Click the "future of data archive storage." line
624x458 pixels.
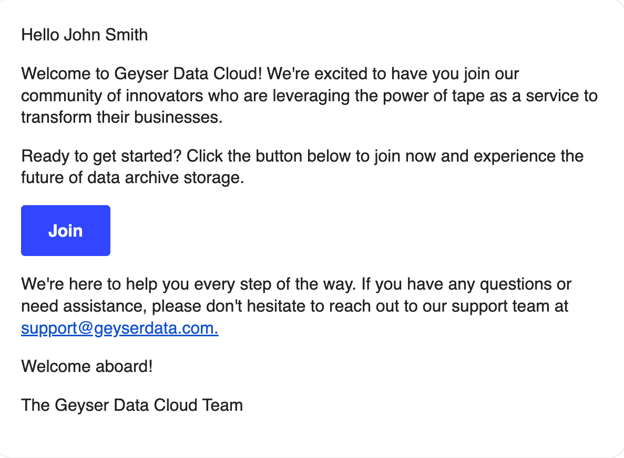[x=131, y=179]
